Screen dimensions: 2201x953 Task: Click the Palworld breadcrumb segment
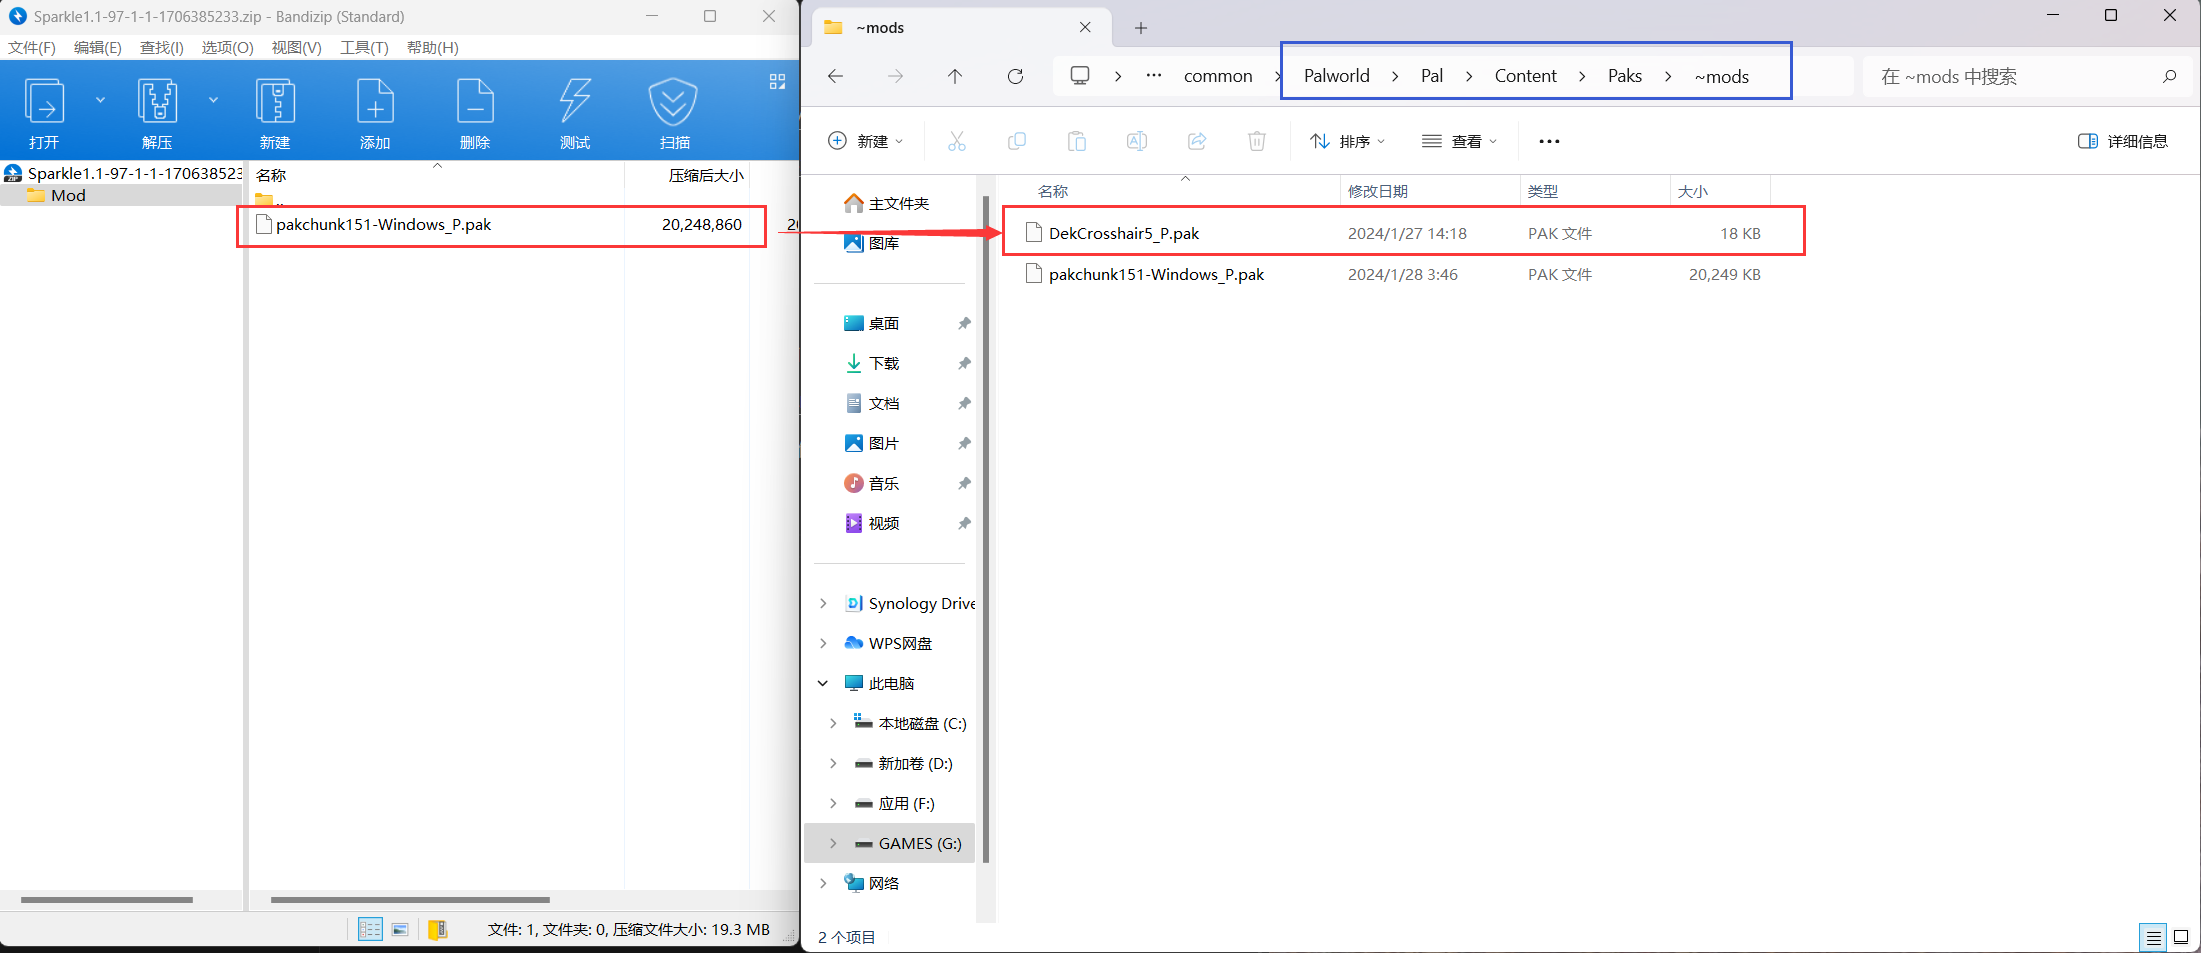click(1337, 76)
